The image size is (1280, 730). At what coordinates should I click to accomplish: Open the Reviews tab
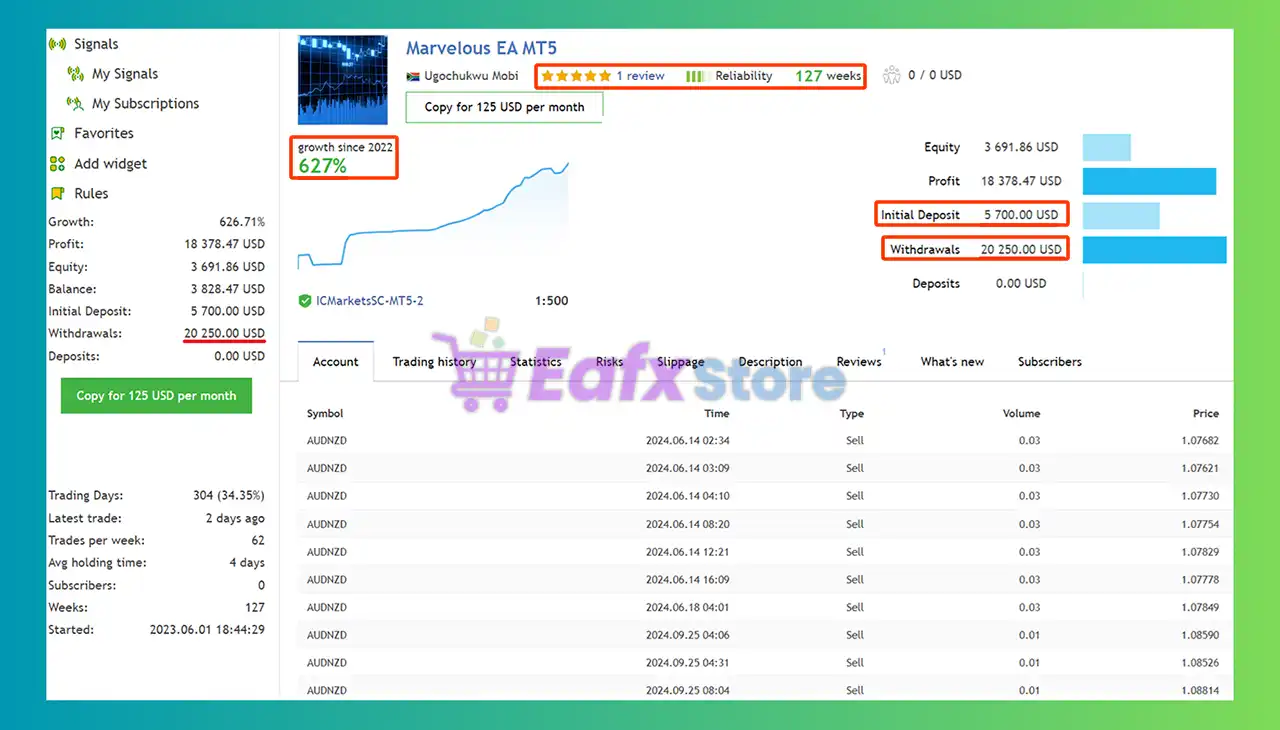tap(858, 362)
